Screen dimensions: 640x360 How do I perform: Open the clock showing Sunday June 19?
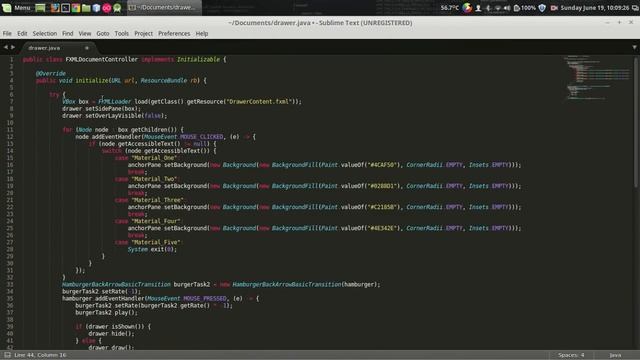[595, 8]
